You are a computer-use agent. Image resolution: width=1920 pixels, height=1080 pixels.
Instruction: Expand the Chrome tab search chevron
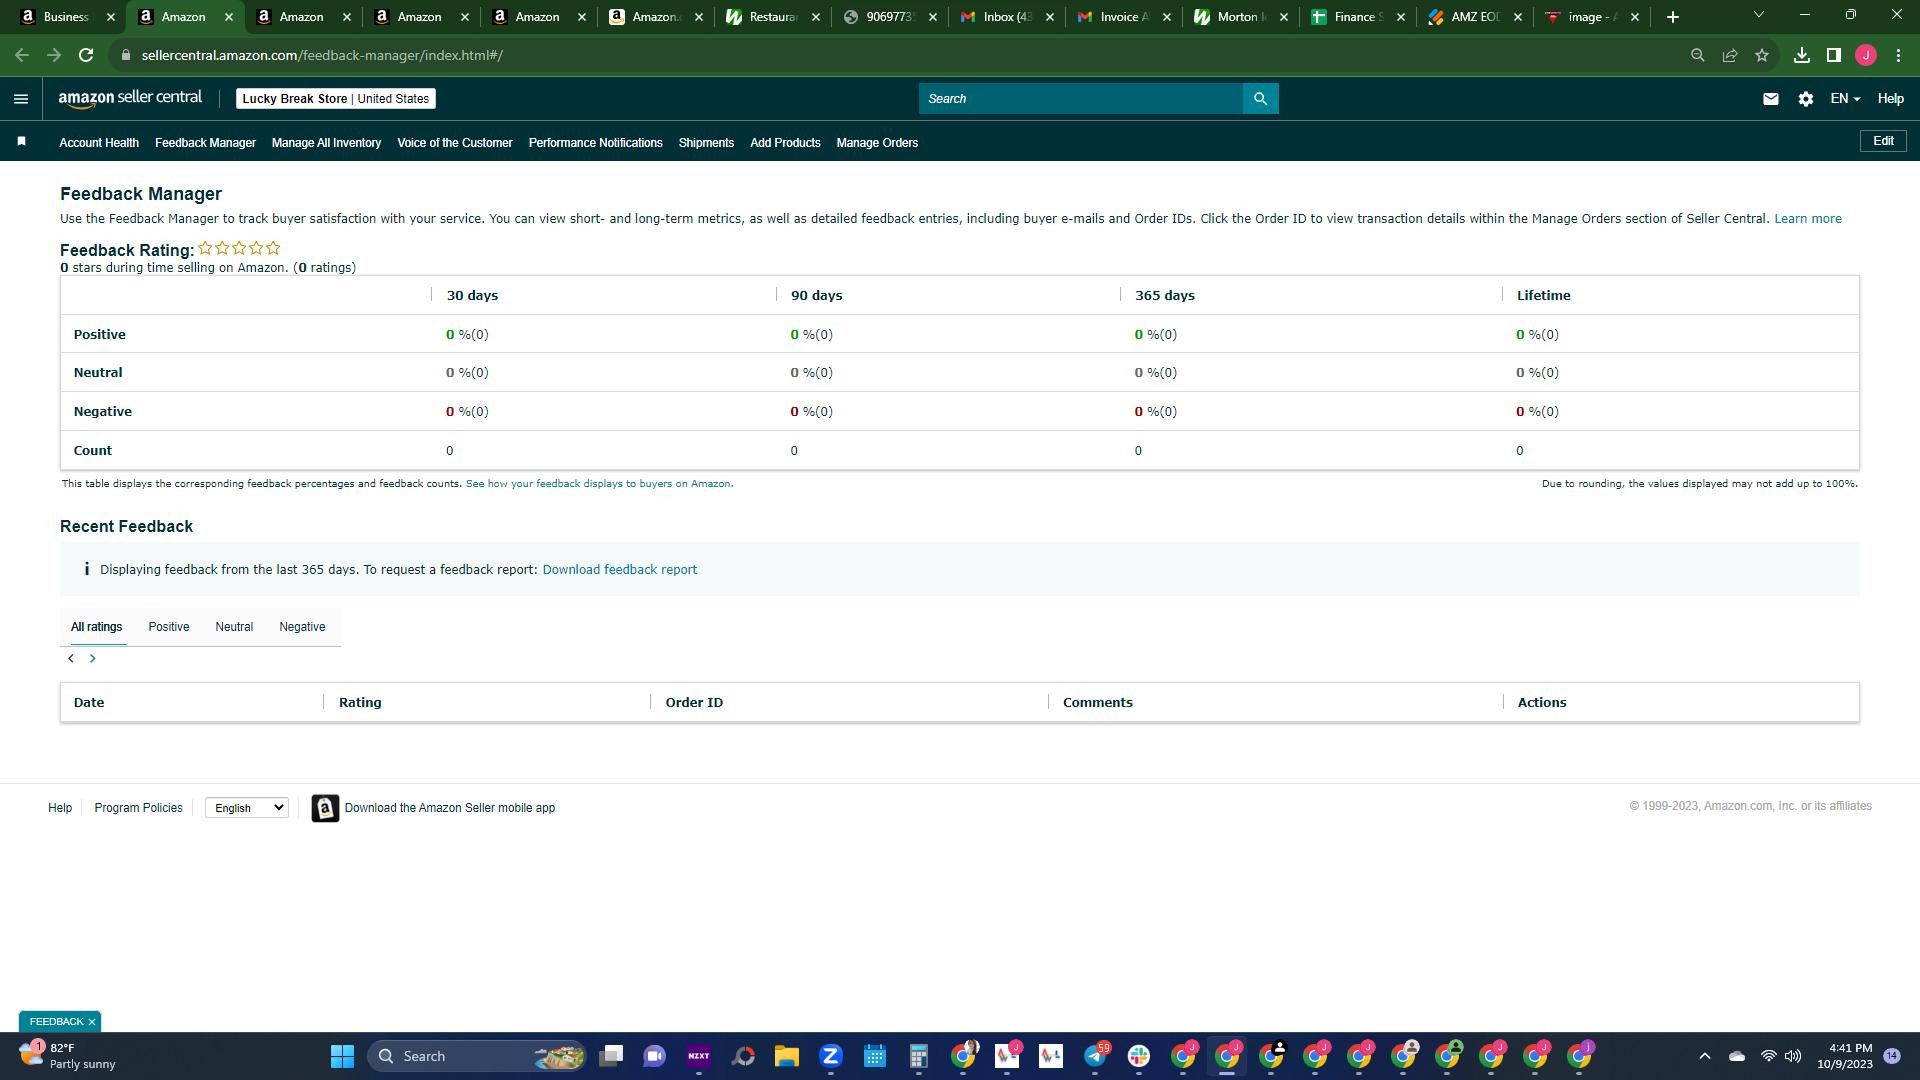[x=1759, y=15]
